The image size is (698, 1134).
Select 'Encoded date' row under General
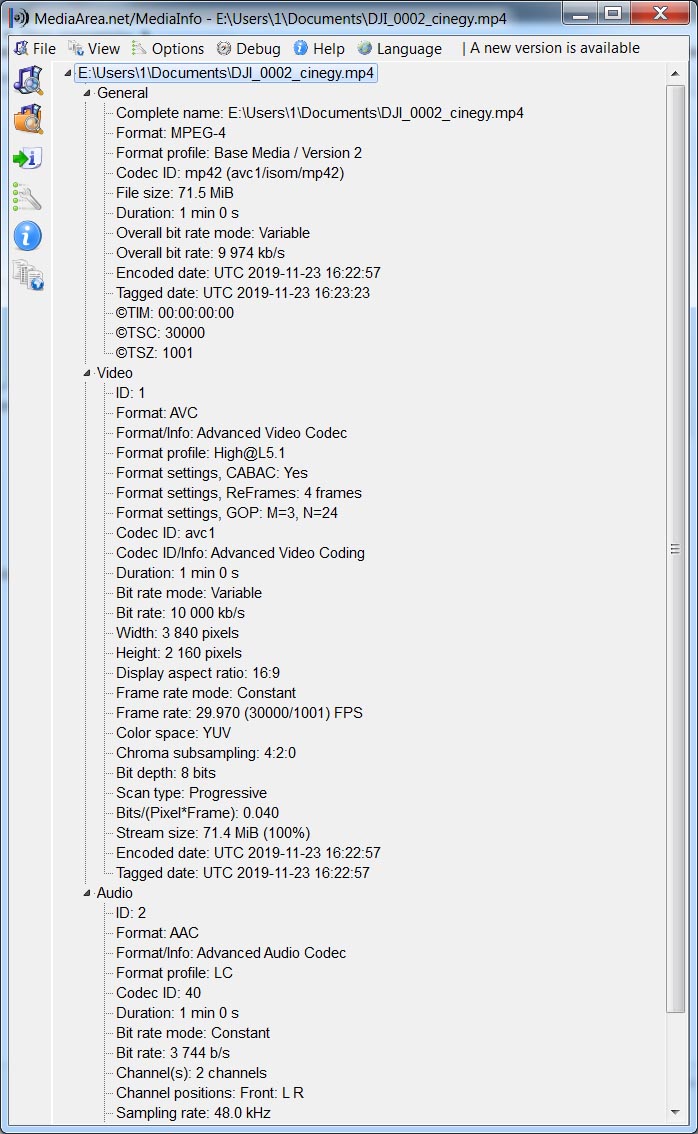248,273
